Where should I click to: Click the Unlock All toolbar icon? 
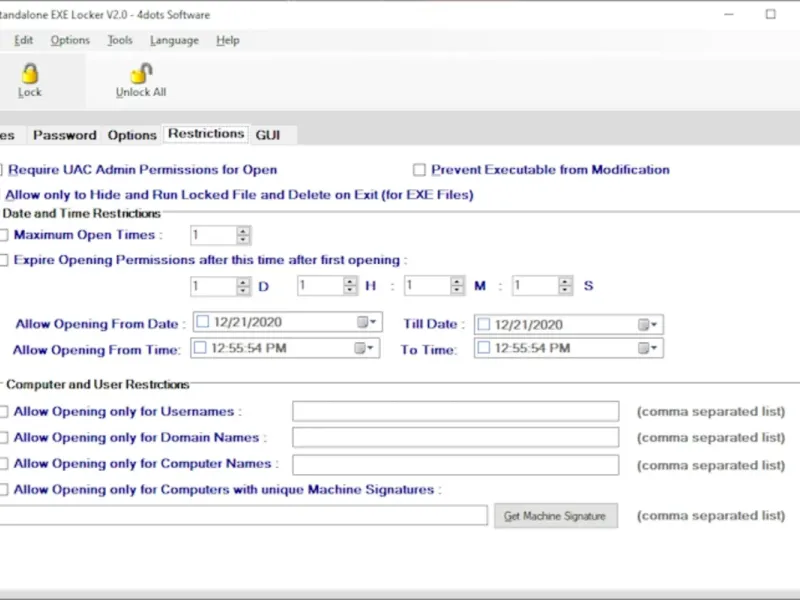coord(141,75)
